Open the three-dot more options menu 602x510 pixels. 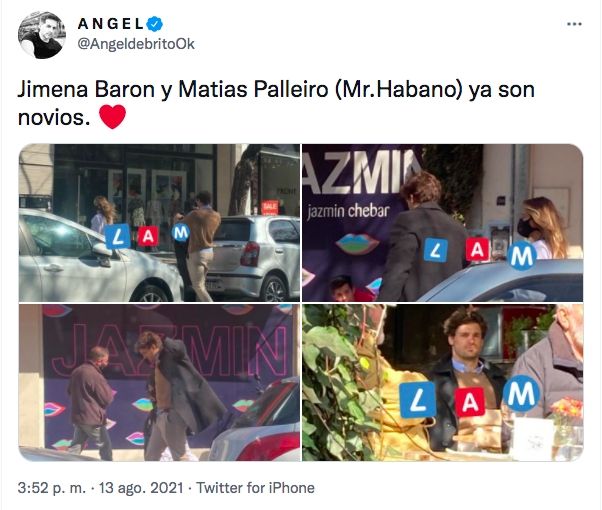(574, 24)
